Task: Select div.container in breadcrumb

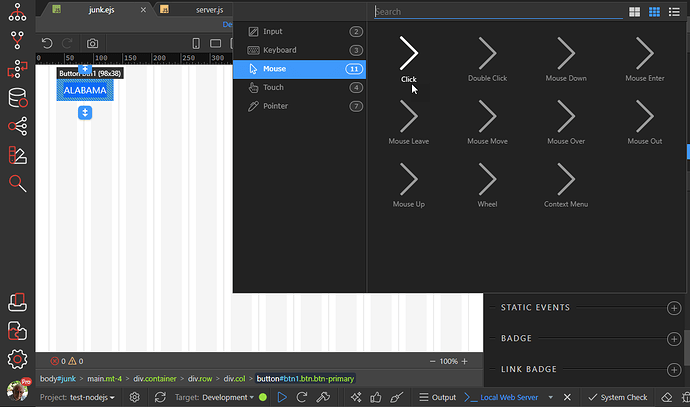Action: (154, 379)
